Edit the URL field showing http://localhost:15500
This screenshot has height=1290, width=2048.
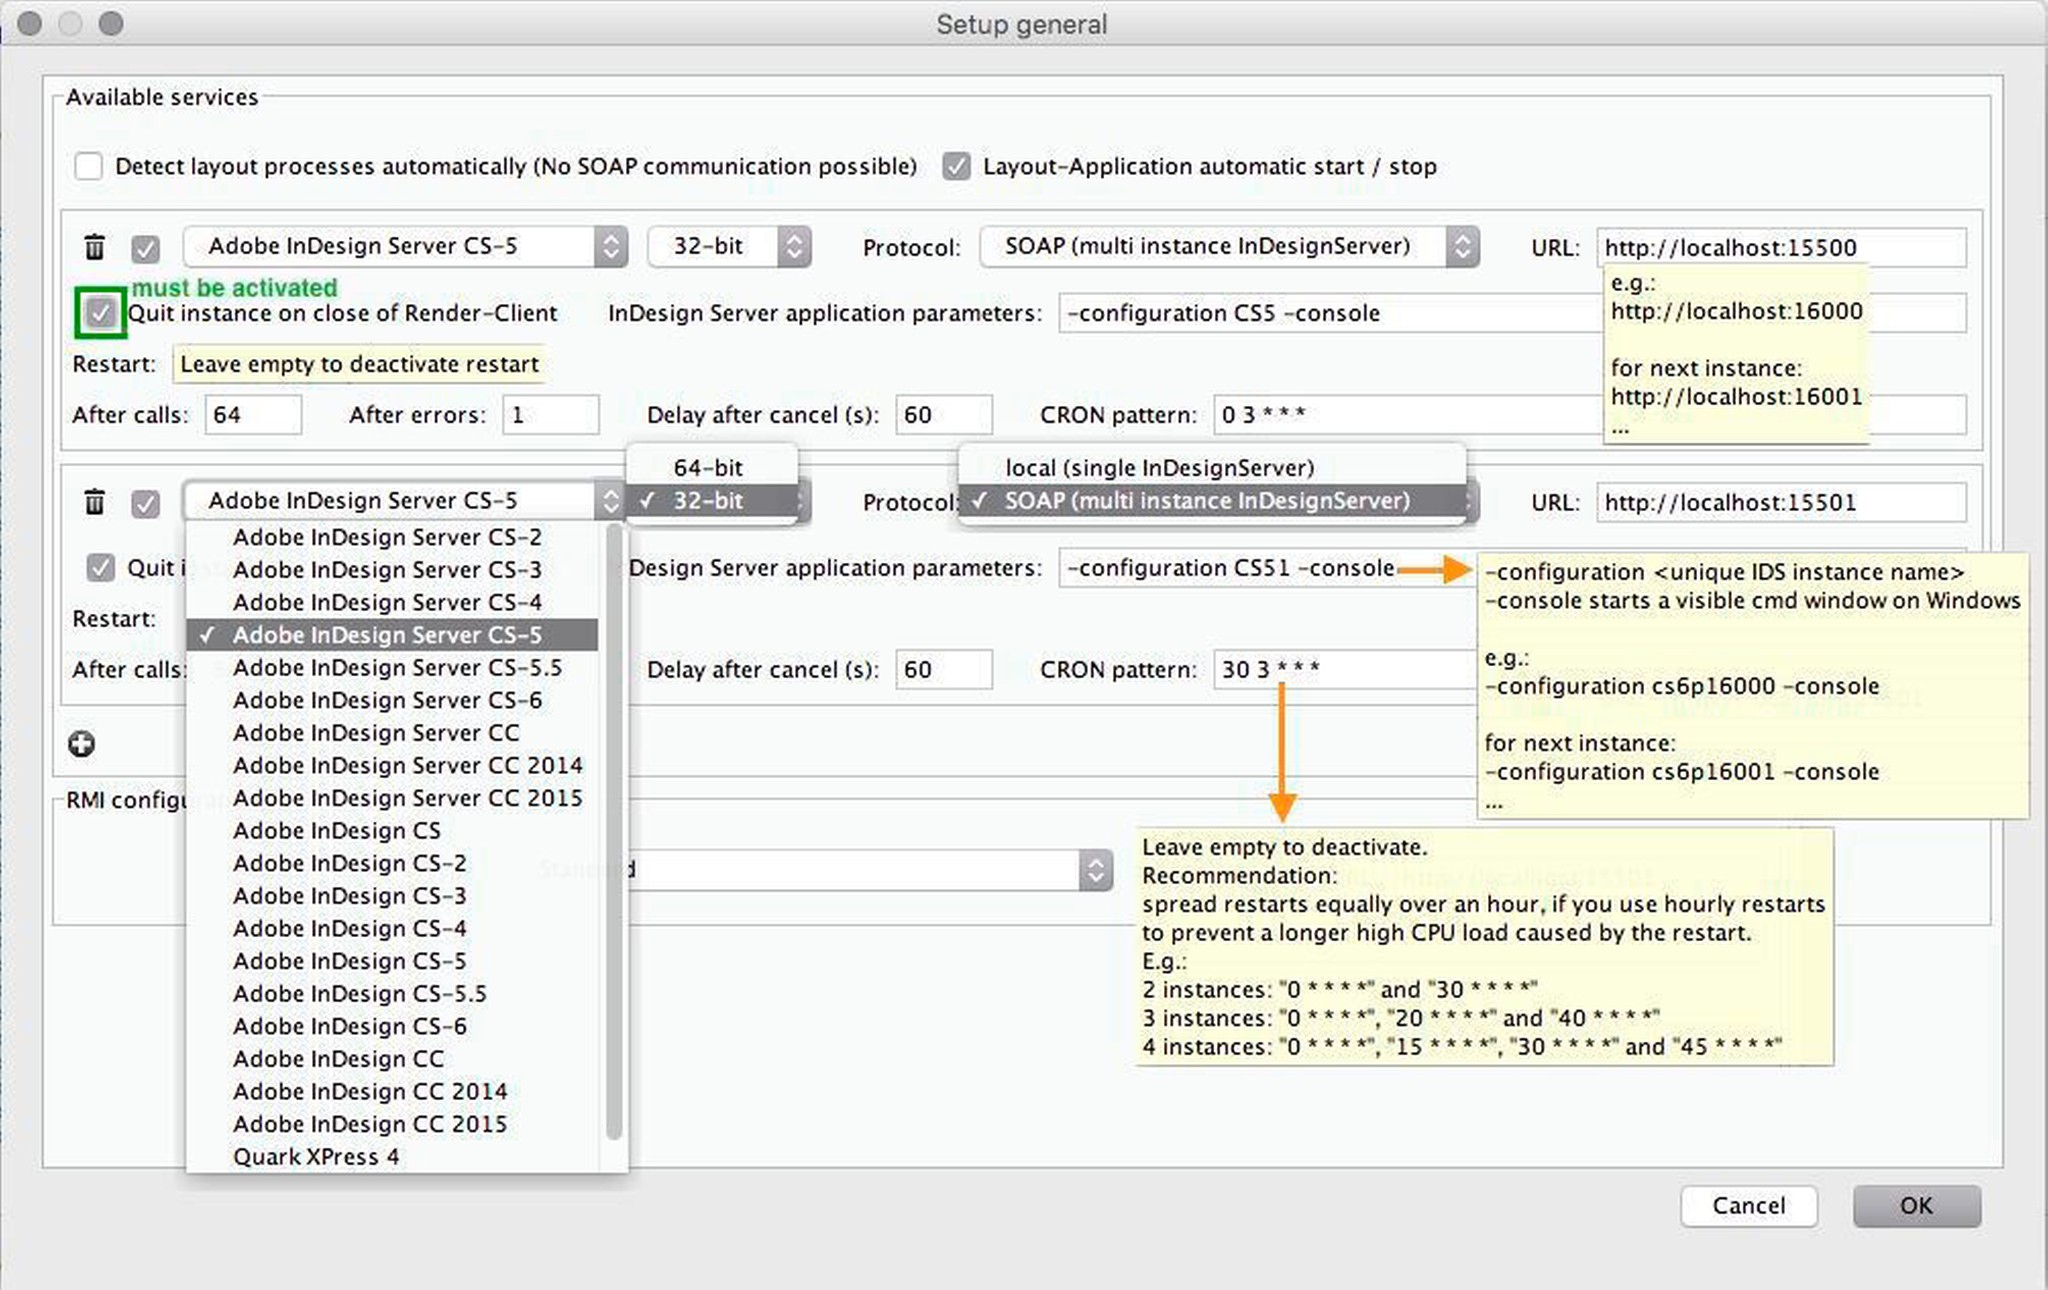pyautogui.click(x=1782, y=247)
